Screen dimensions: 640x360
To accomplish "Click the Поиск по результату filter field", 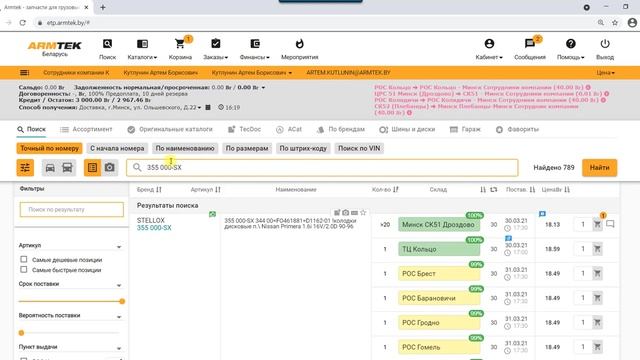I will click(x=71, y=209).
